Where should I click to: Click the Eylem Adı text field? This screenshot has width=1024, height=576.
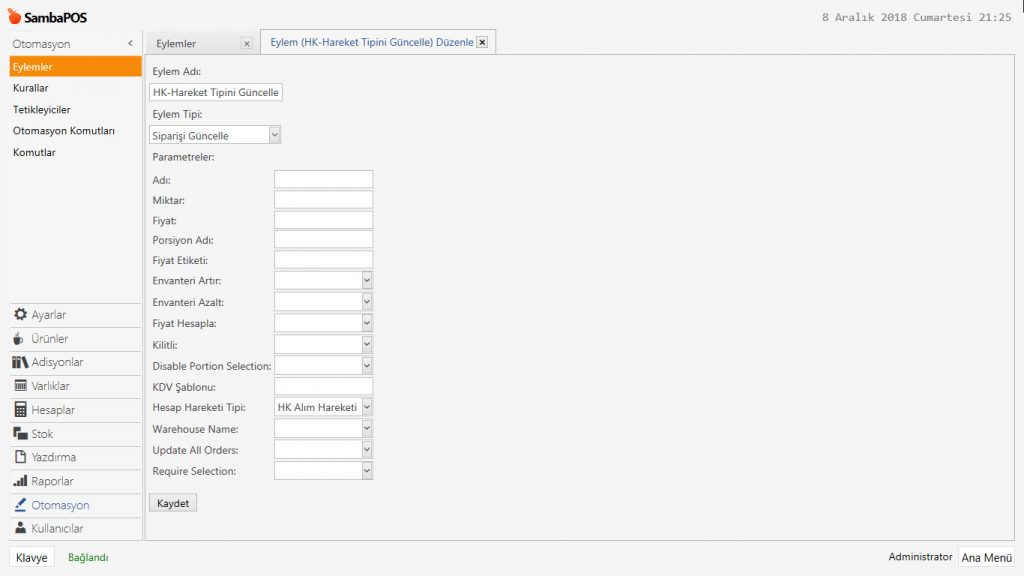tap(216, 92)
